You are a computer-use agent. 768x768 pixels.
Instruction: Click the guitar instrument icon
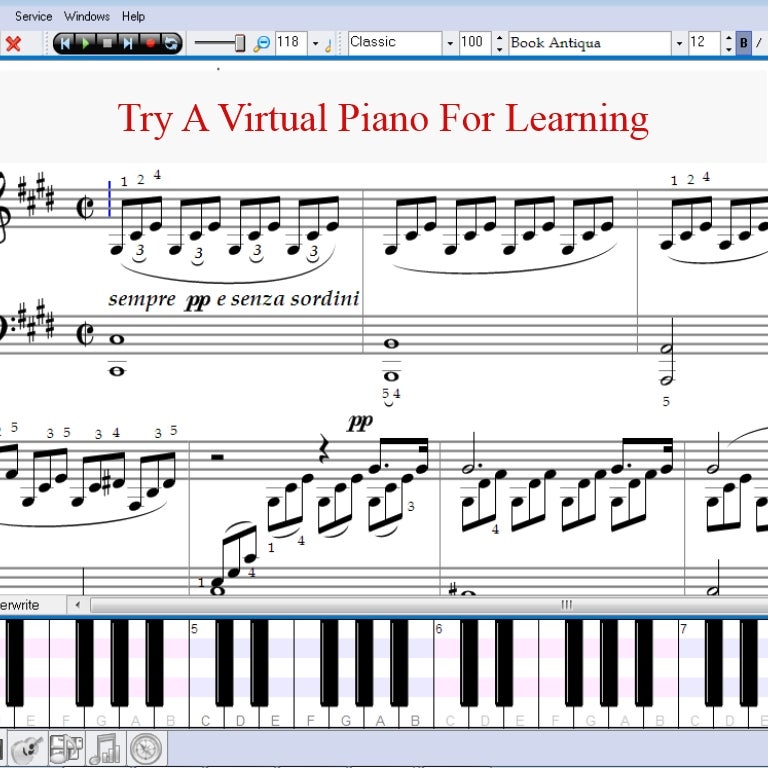[x=27, y=748]
